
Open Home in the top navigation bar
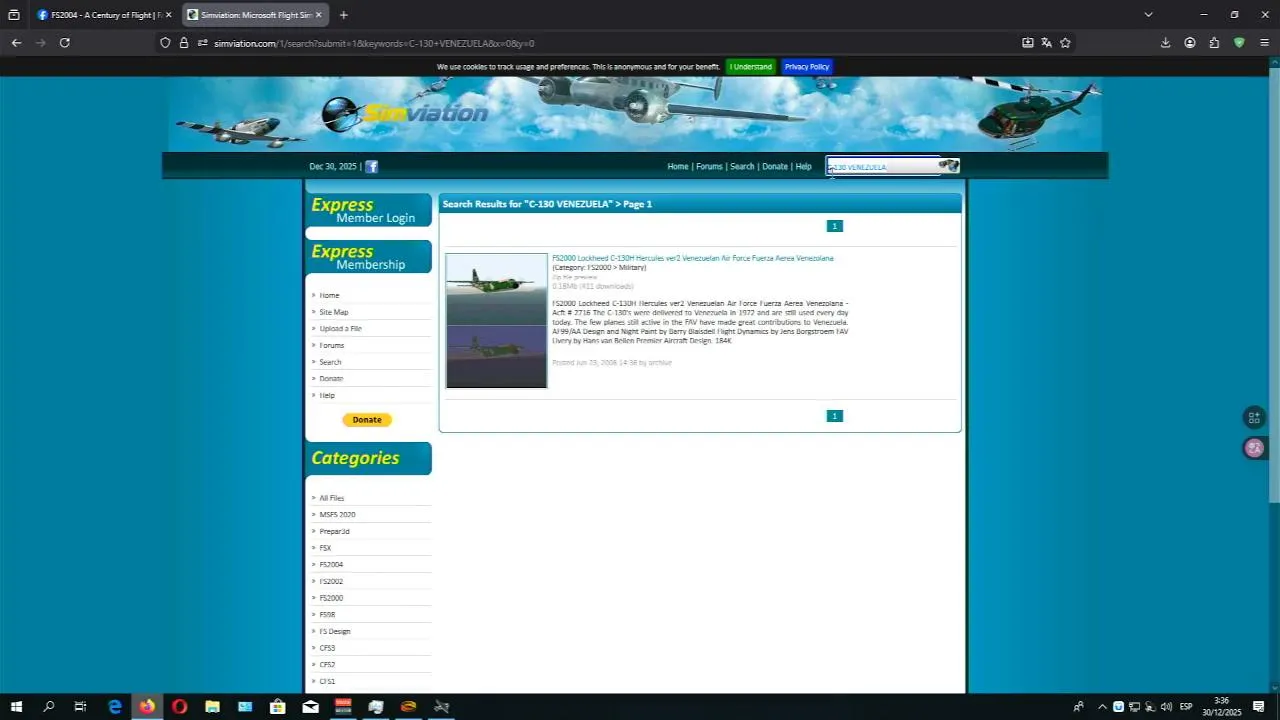(678, 167)
